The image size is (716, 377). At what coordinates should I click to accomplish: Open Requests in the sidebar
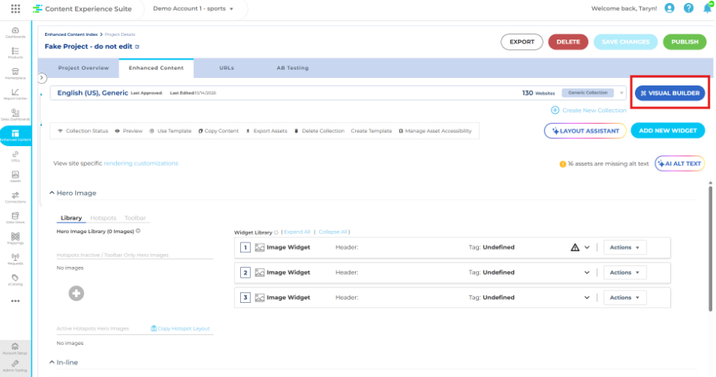click(x=16, y=259)
